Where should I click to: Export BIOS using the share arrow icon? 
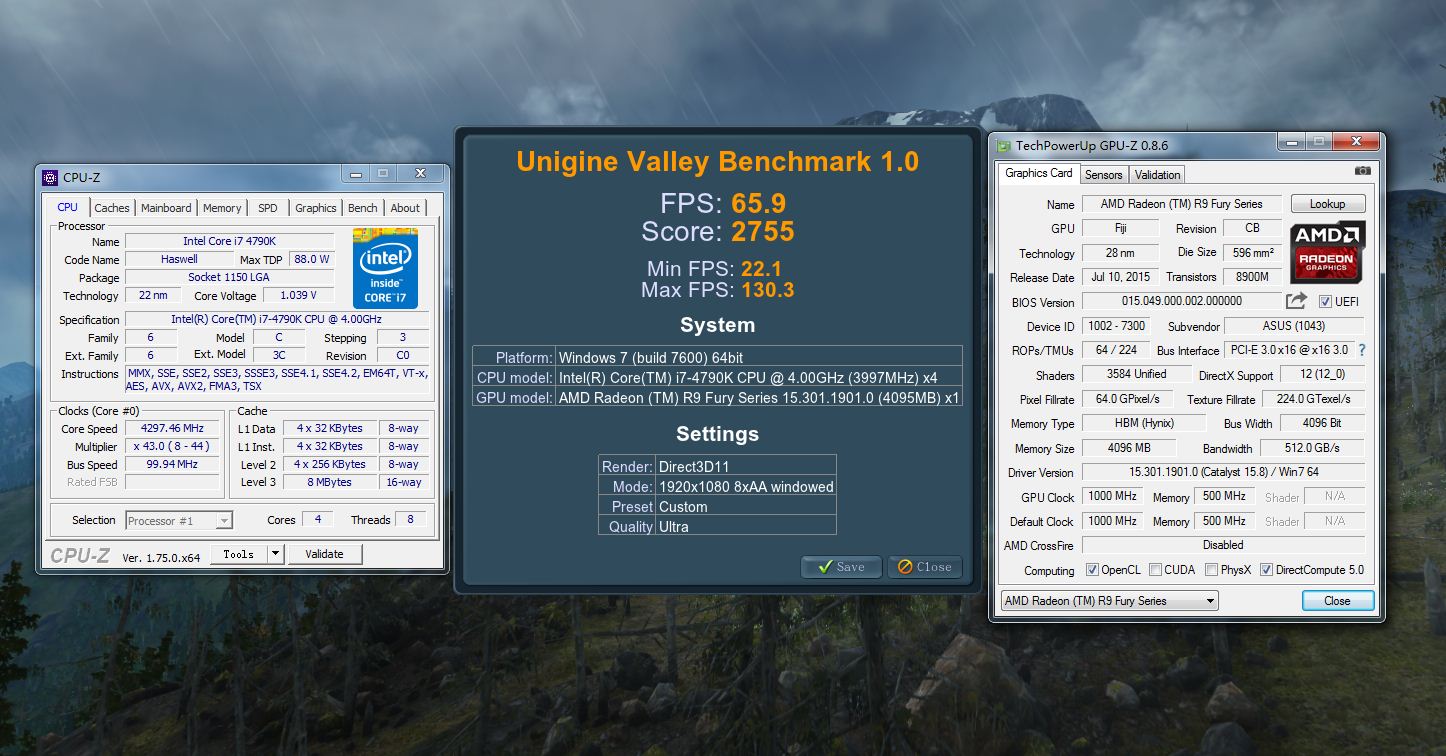click(1296, 300)
